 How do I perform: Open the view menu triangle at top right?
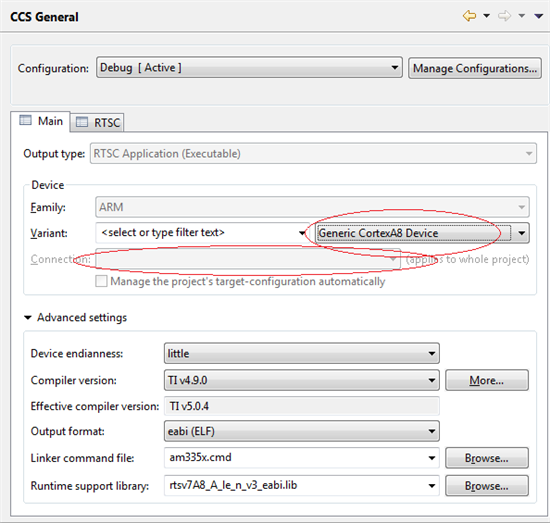click(x=538, y=16)
